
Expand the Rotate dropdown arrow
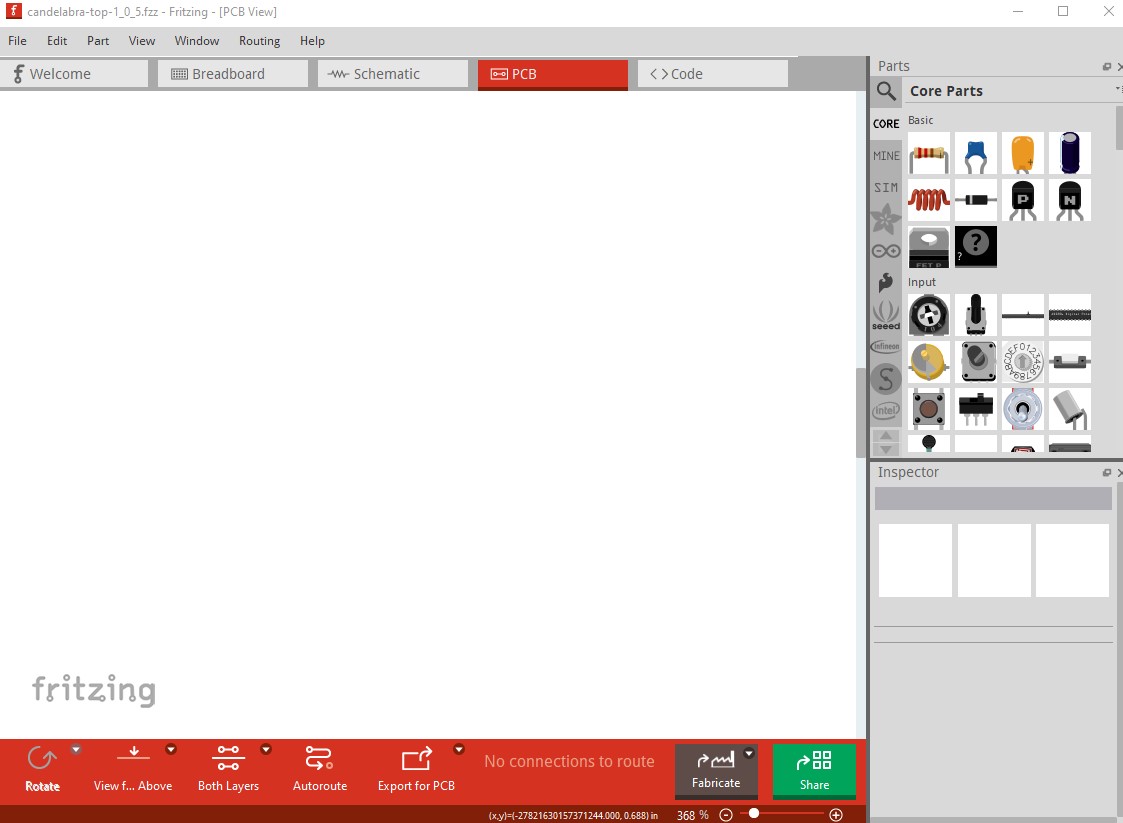tap(76, 750)
